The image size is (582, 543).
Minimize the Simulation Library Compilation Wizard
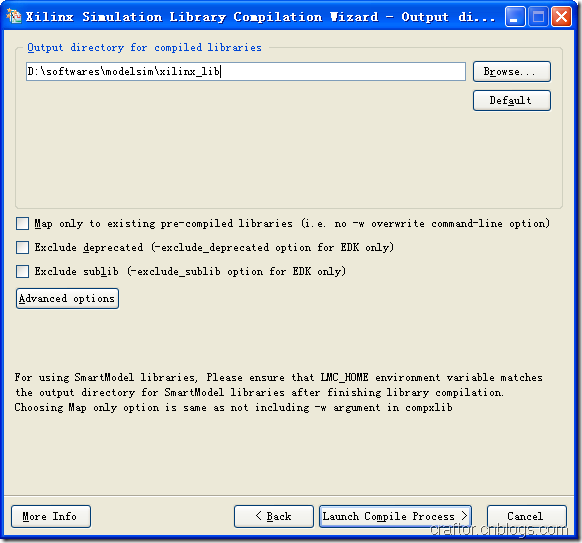point(514,17)
